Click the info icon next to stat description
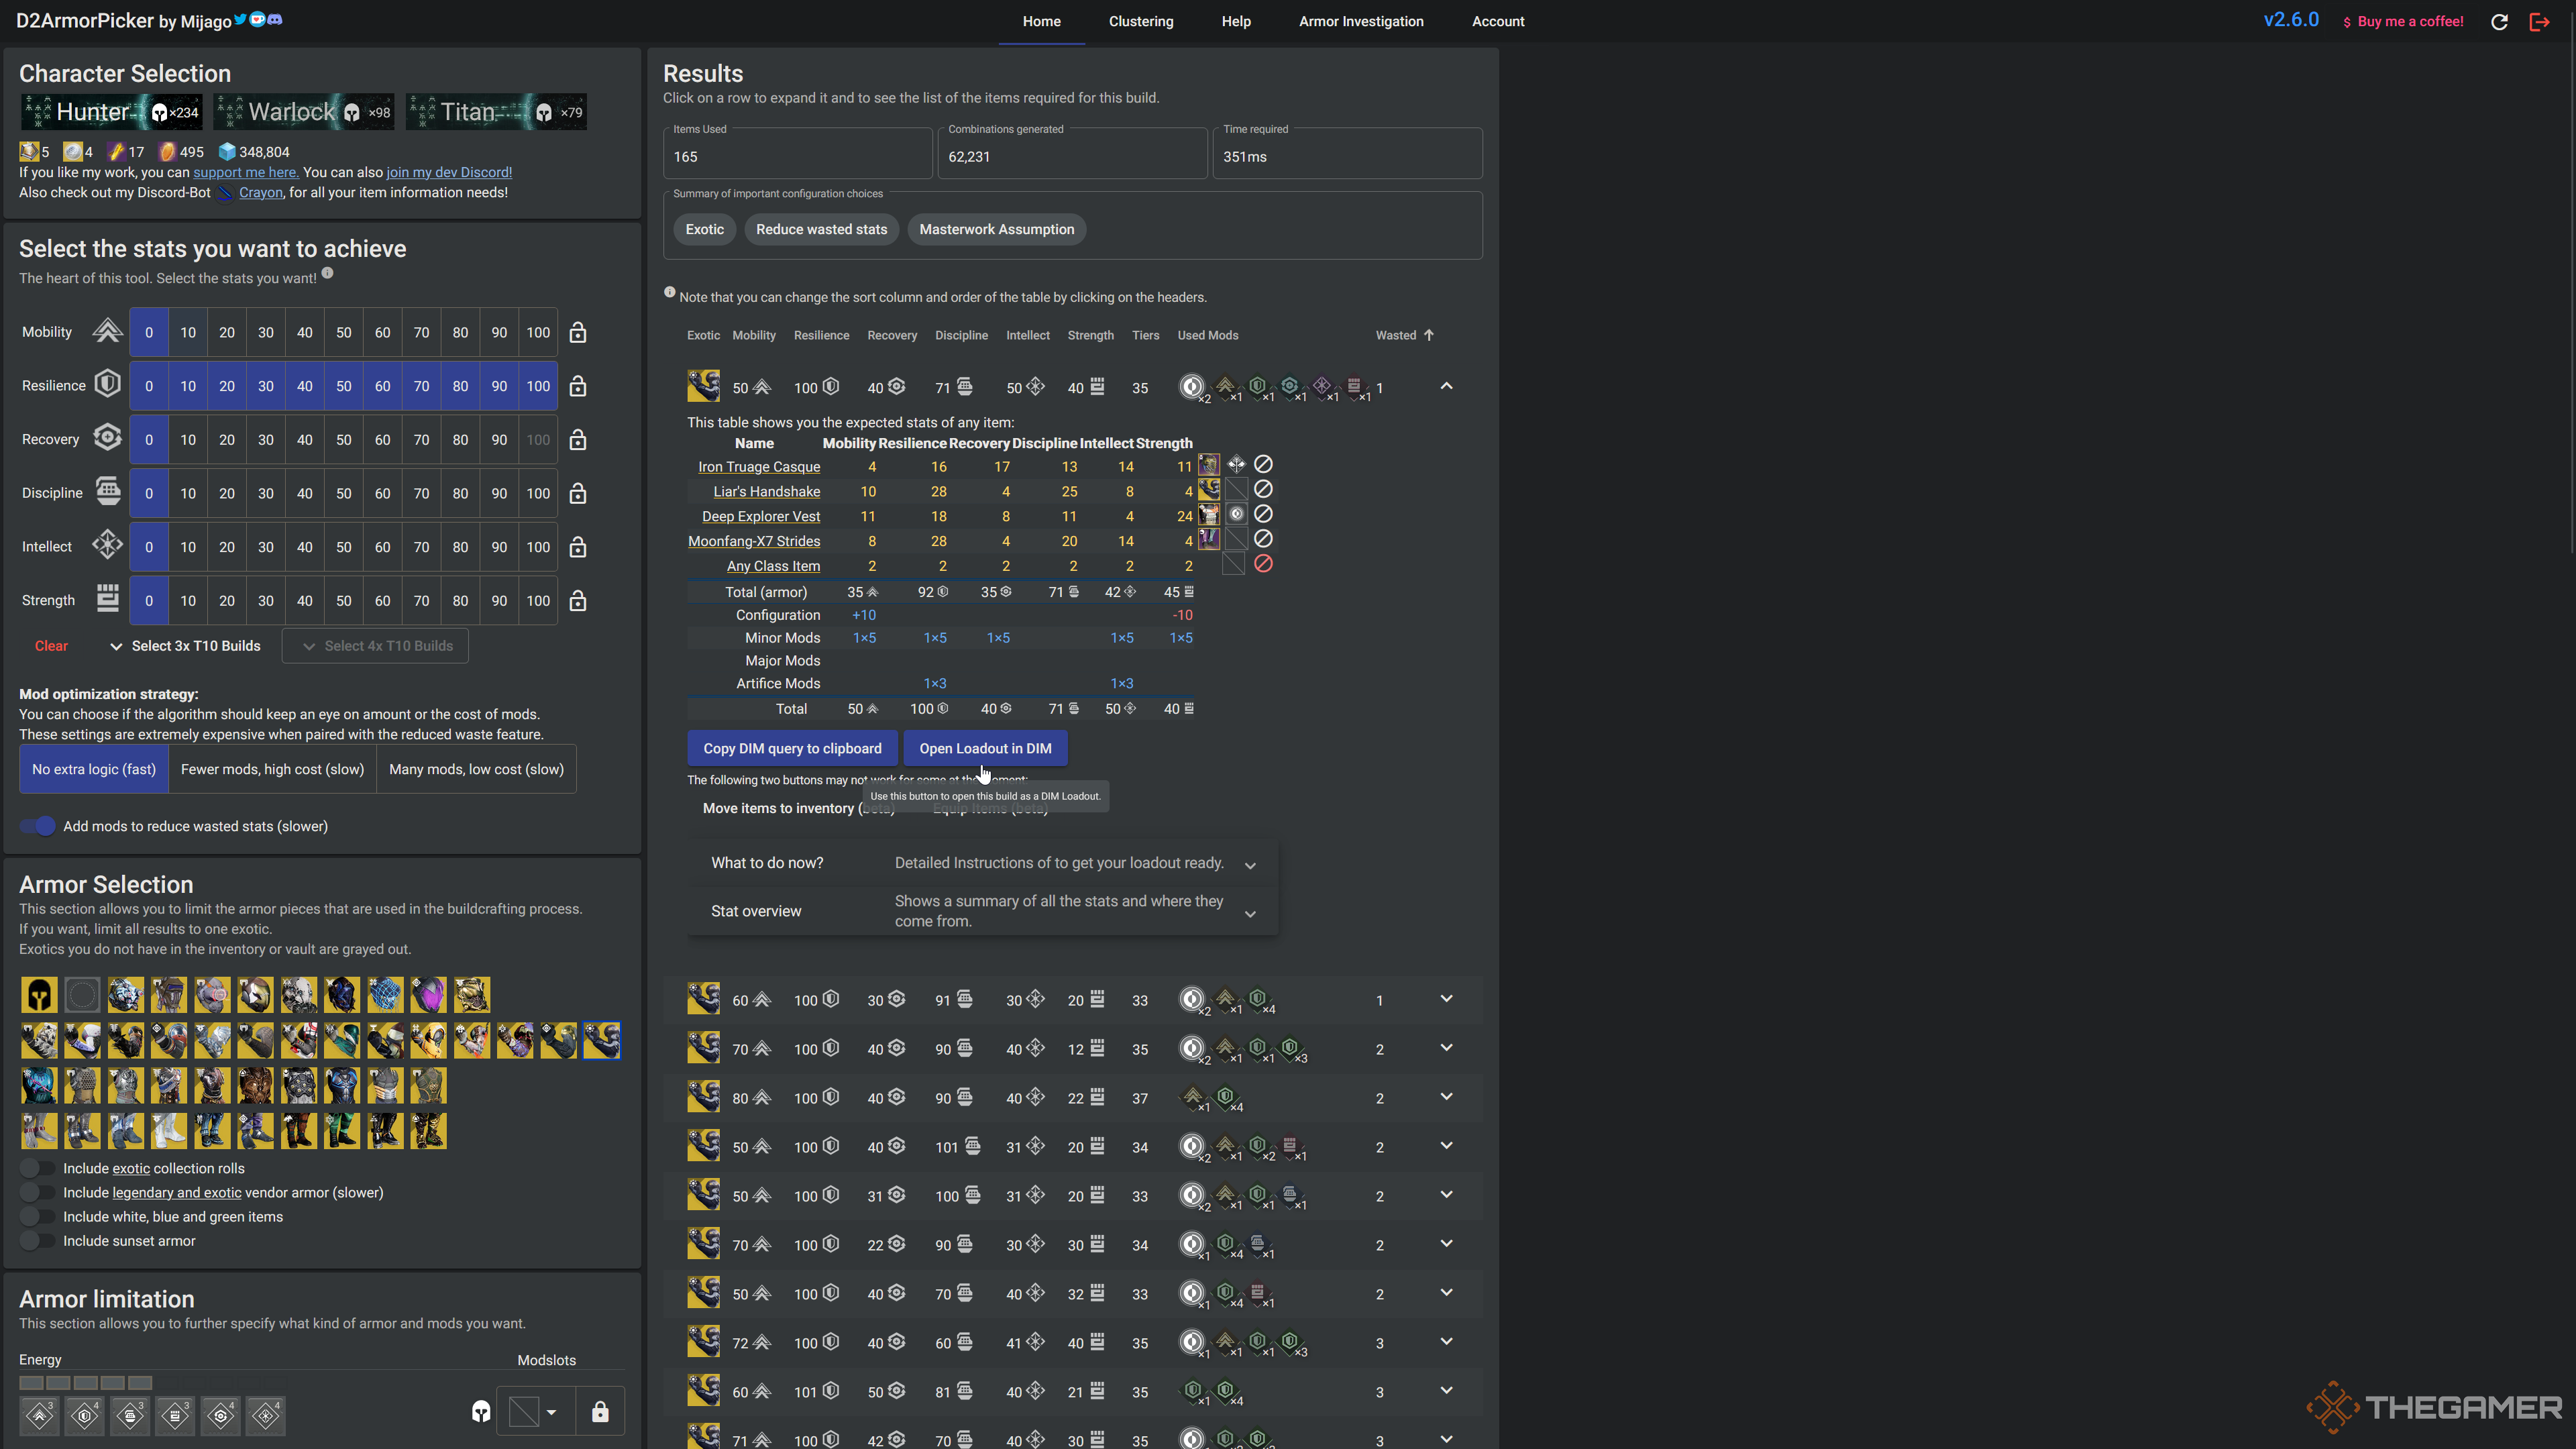The image size is (2576, 1449). pyautogui.click(x=327, y=273)
